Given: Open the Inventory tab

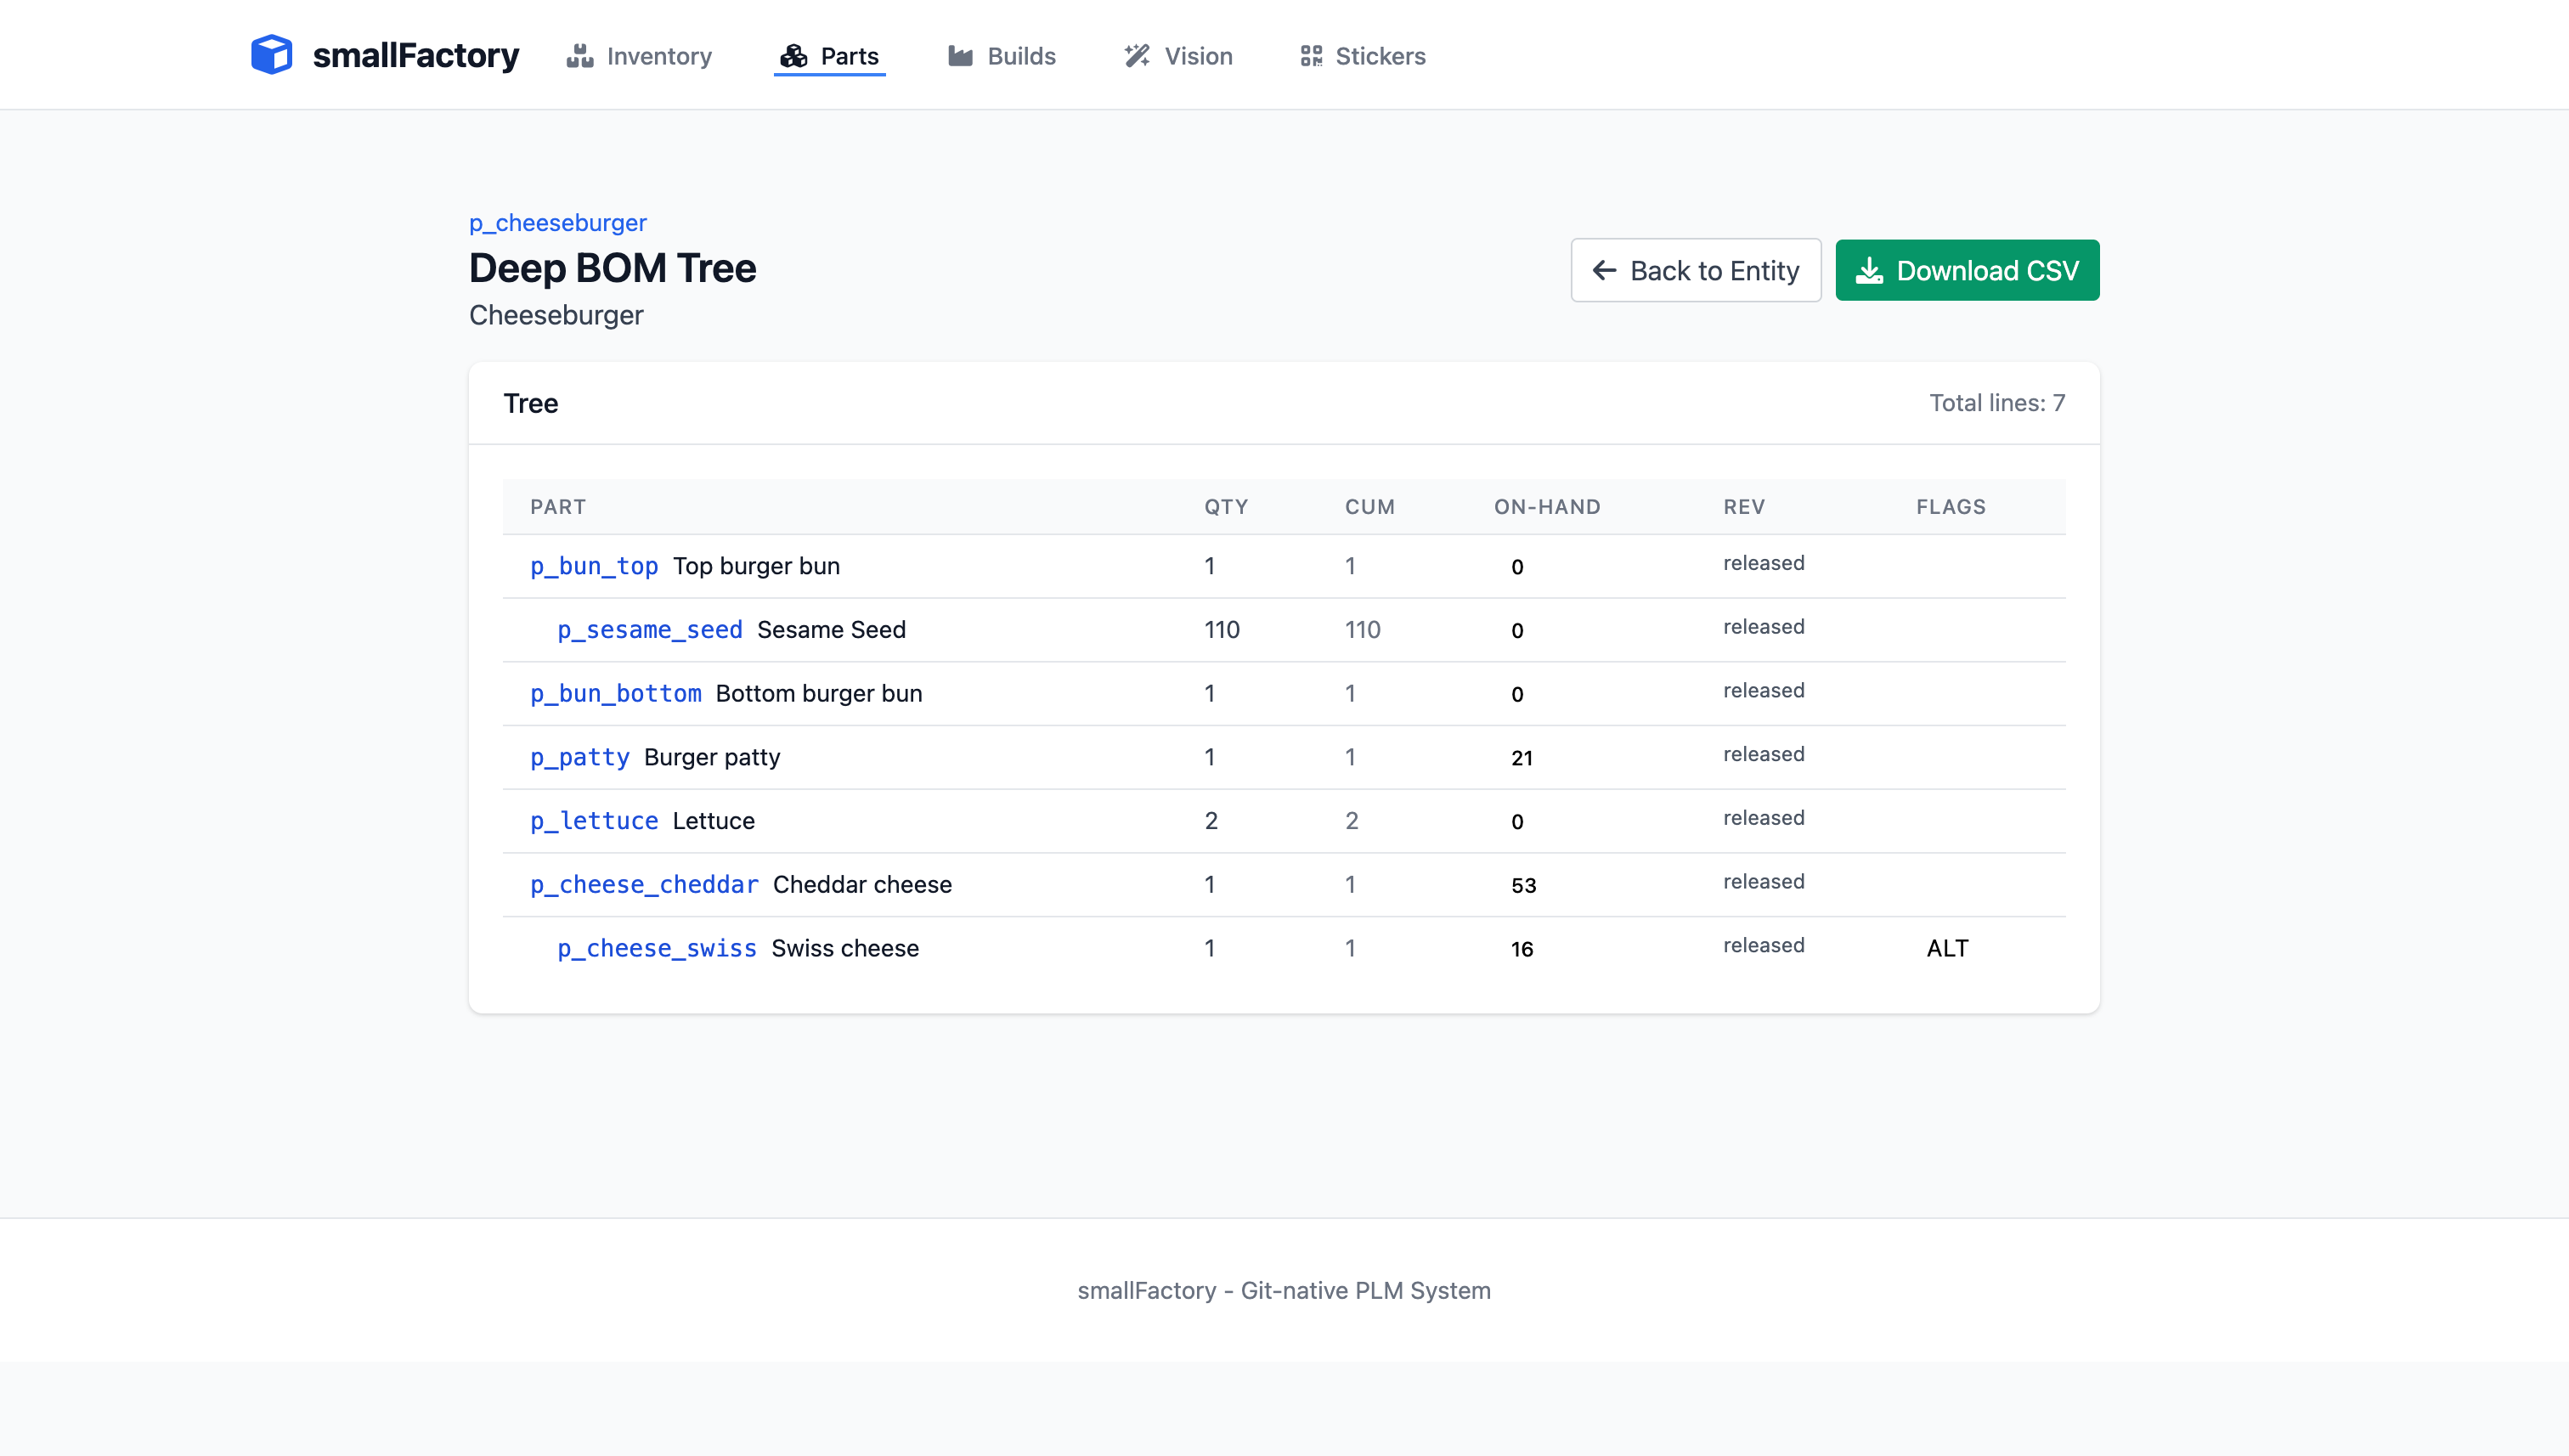Looking at the screenshot, I should [x=659, y=56].
